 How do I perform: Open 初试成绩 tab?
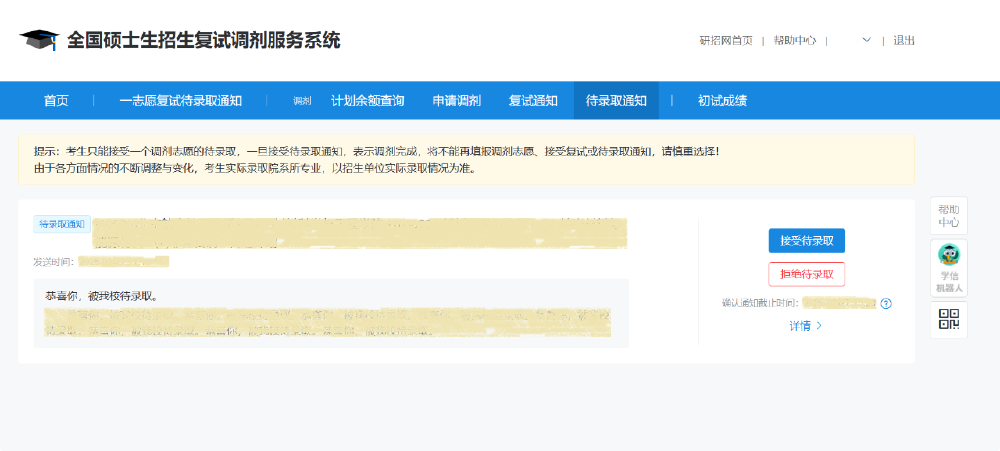(x=723, y=101)
